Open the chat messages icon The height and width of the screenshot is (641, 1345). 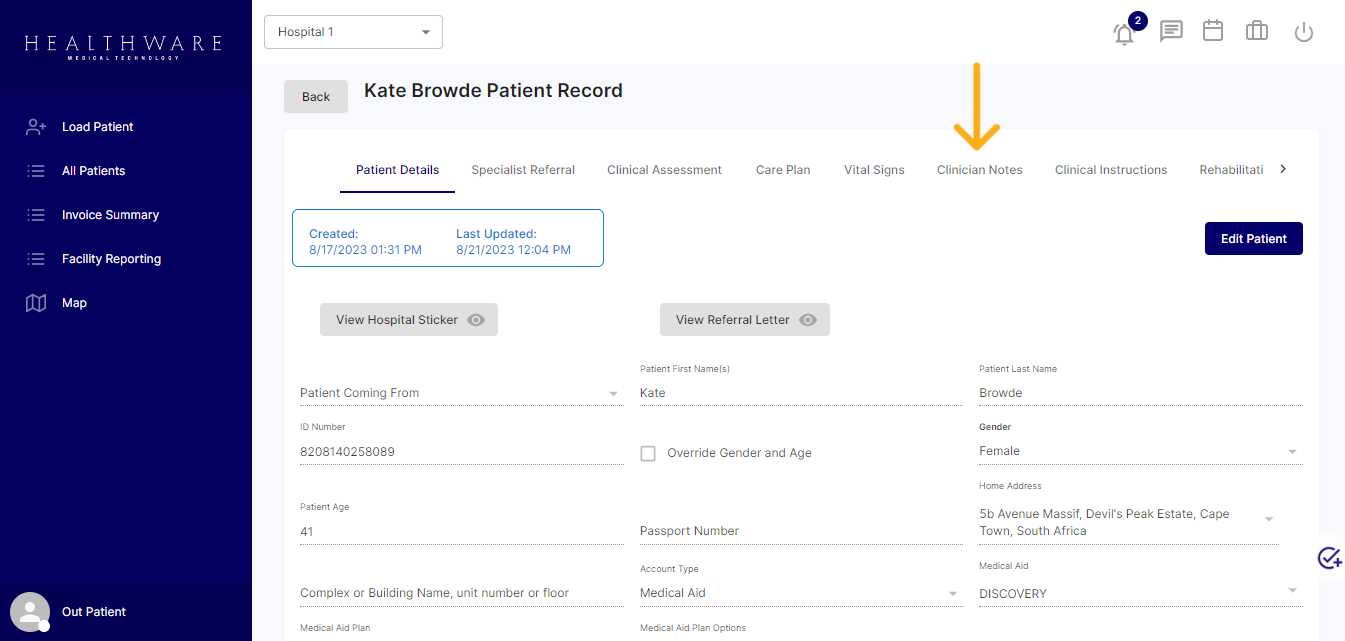pos(1170,32)
